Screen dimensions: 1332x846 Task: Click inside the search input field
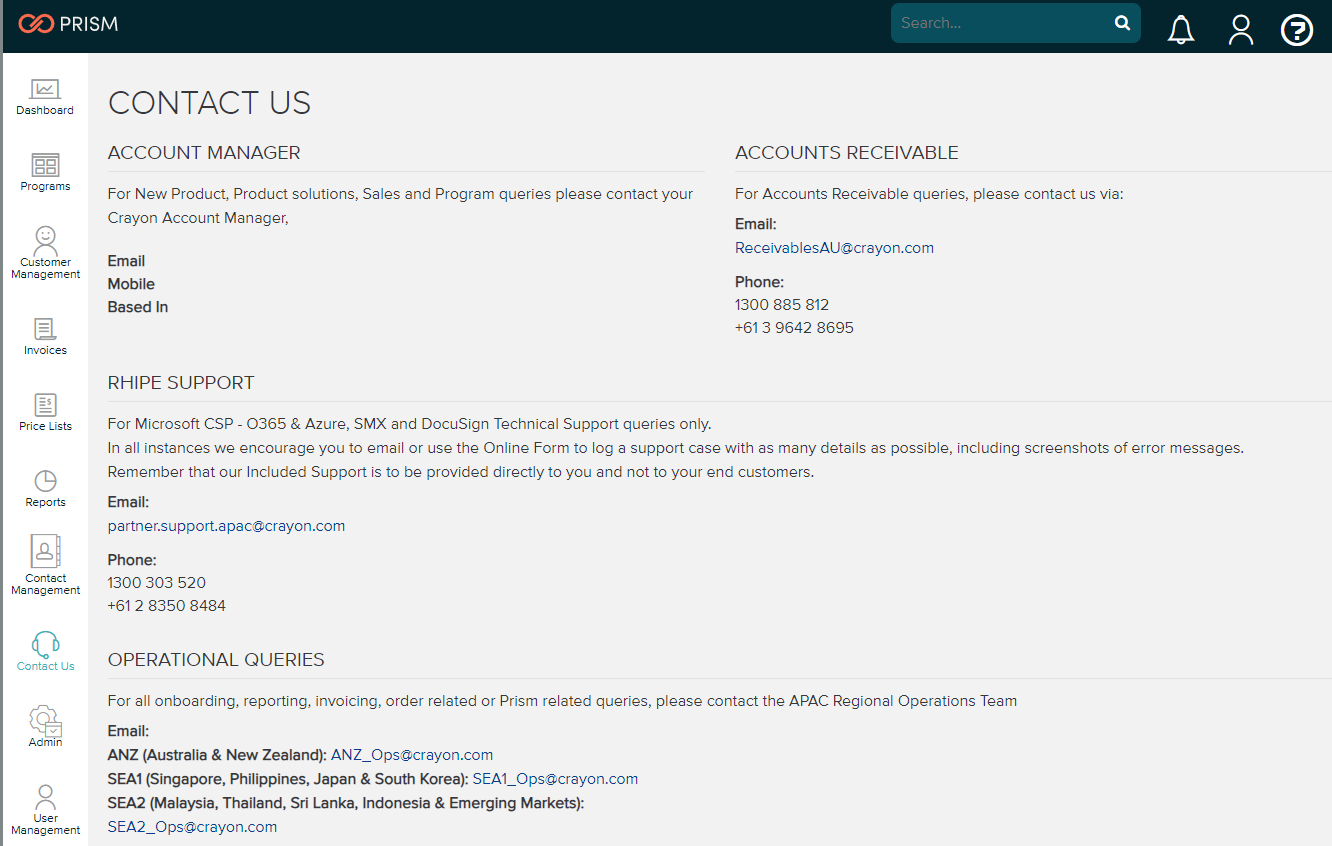1000,22
